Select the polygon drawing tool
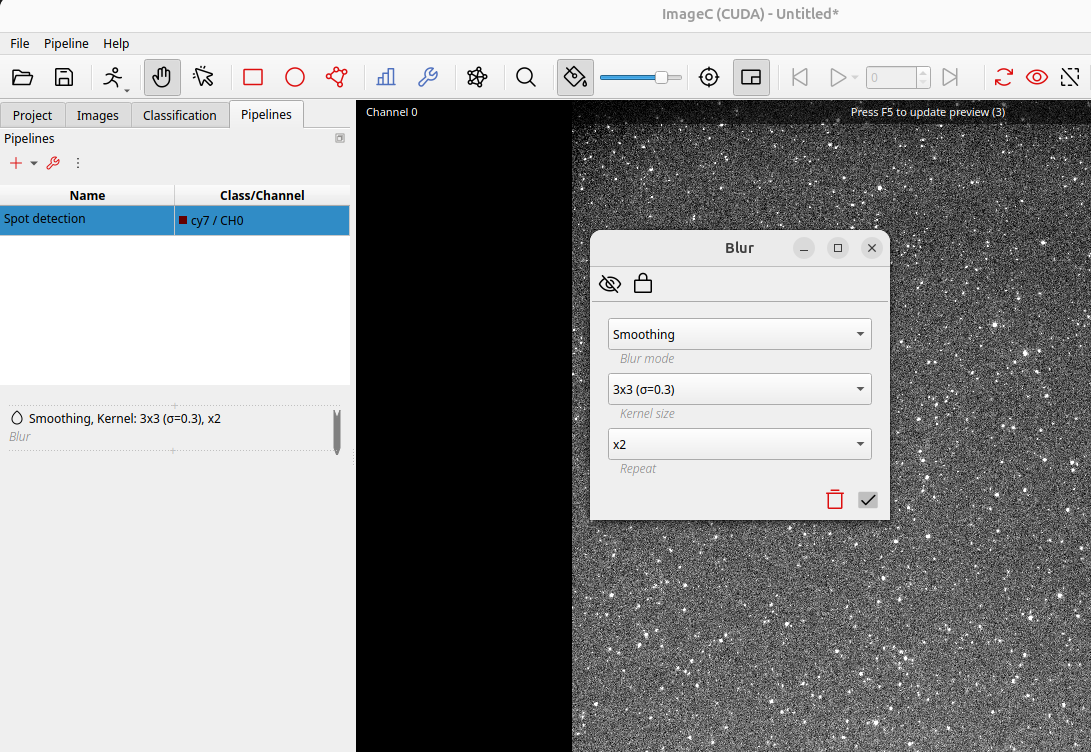 pyautogui.click(x=336, y=77)
